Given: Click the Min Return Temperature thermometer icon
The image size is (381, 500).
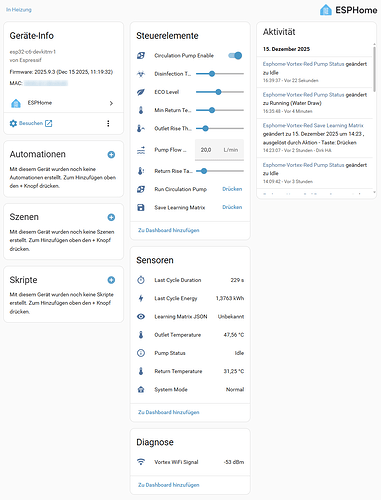Looking at the screenshot, I should tap(141, 110).
